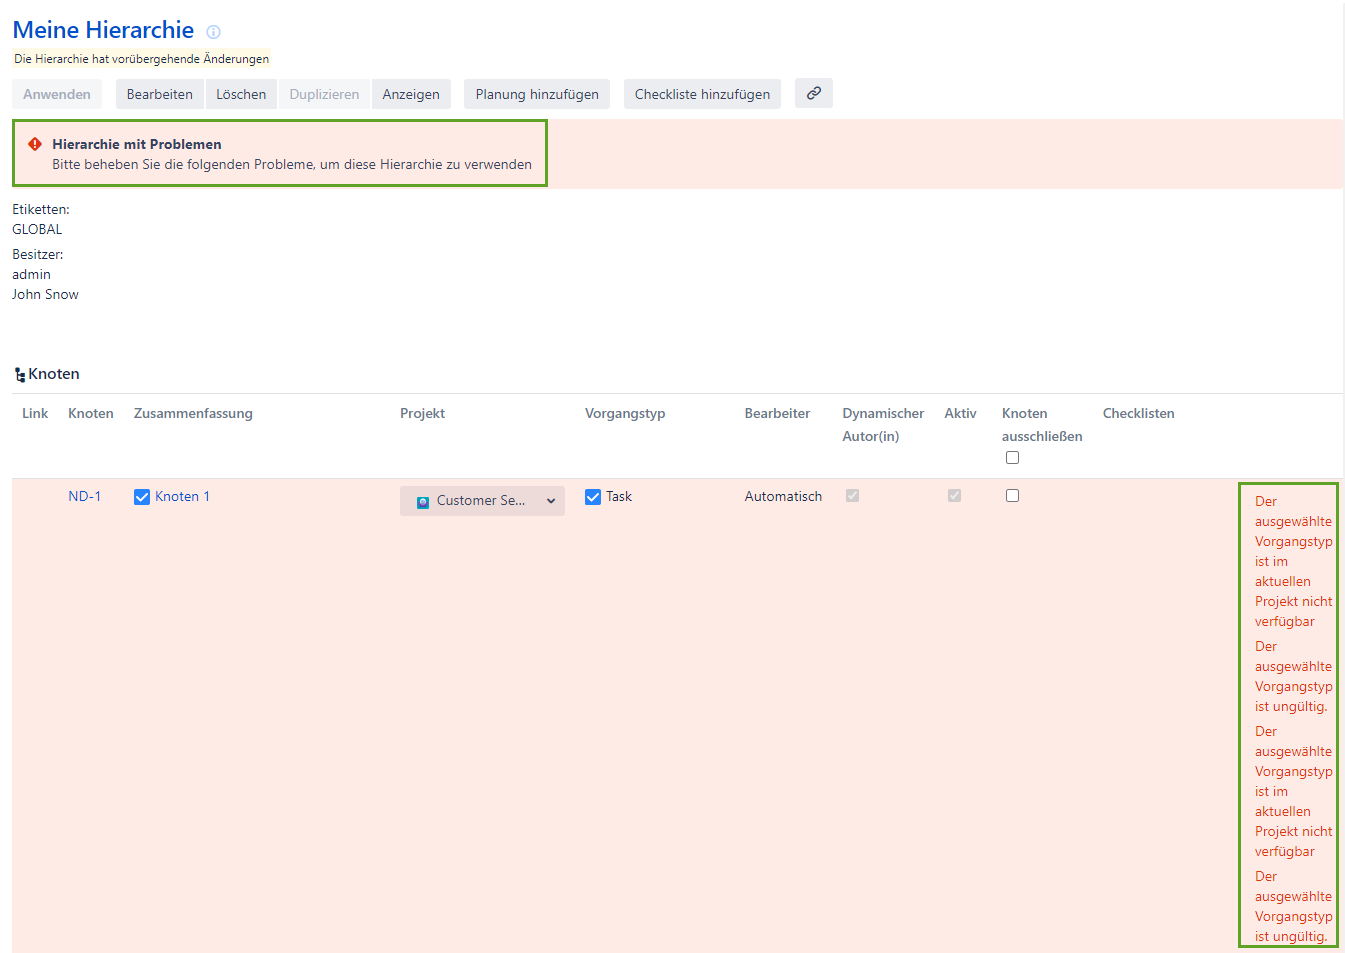Click the Customer Service project icon
Viewport: 1345px width, 953px height.
coord(423,502)
